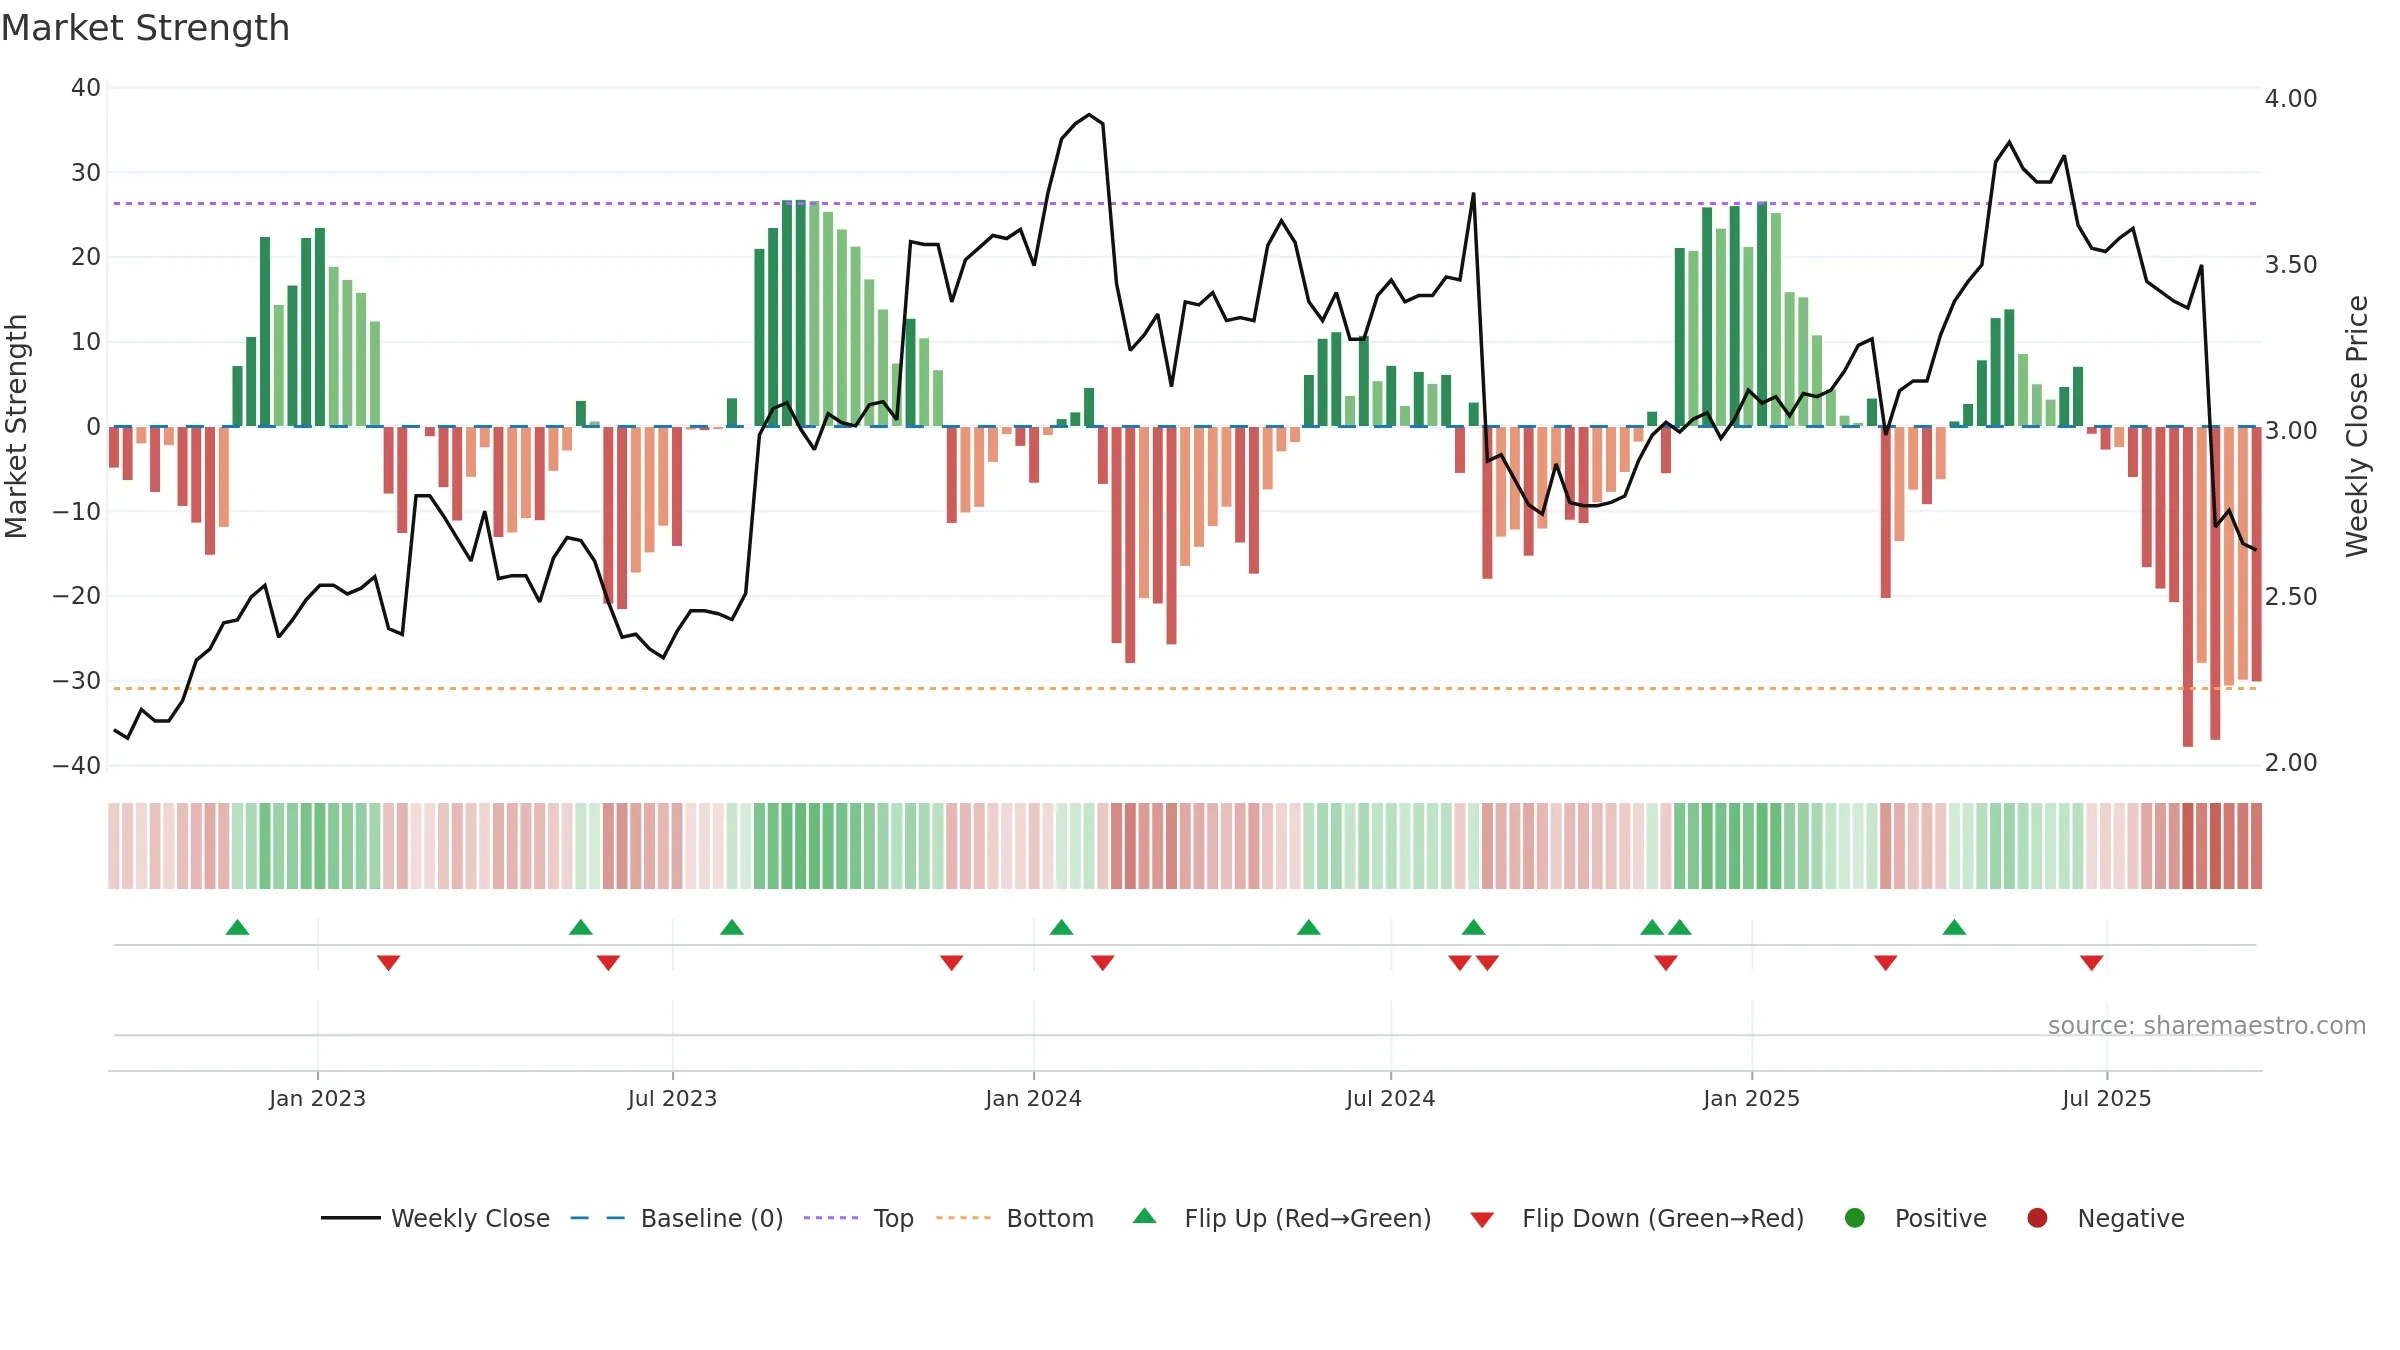2400x1350 pixels.
Task: Click the flip-up marker just after Jul 2023
Action: tap(732, 927)
